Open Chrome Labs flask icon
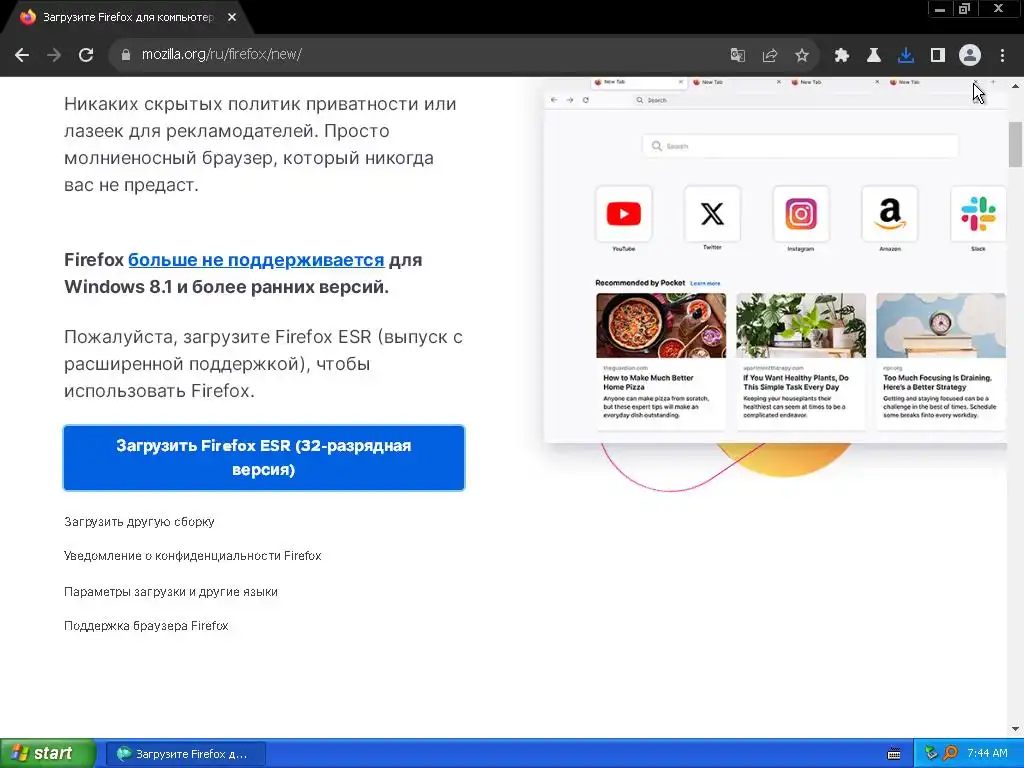1024x768 pixels. [x=874, y=55]
